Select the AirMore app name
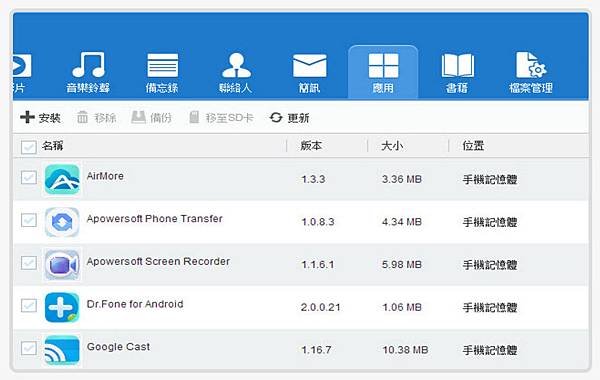The height and width of the screenshot is (380, 600). coord(105,176)
